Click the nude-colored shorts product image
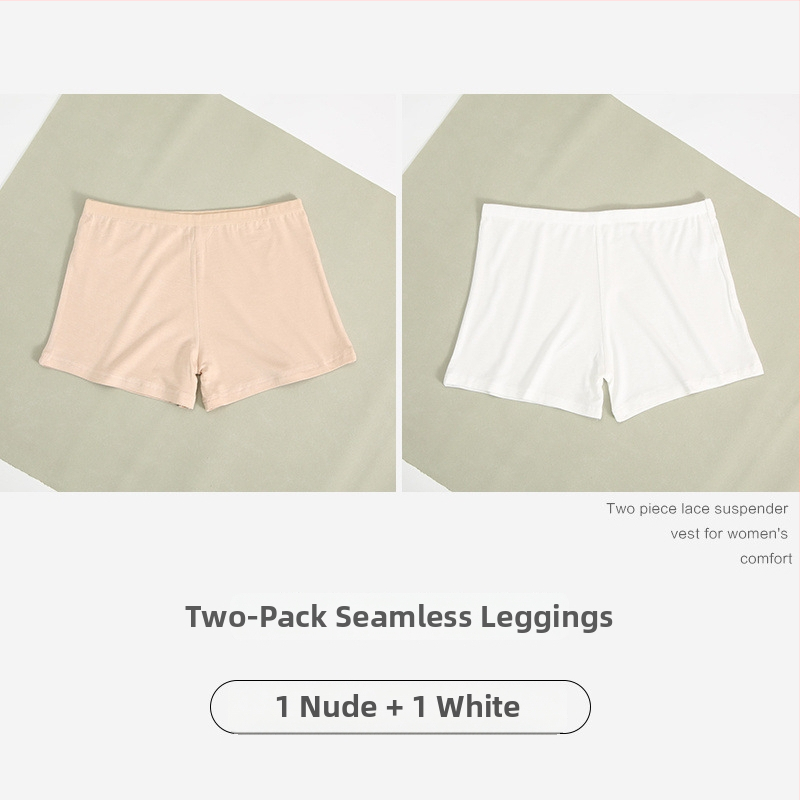The height and width of the screenshot is (800, 800). [x=197, y=292]
